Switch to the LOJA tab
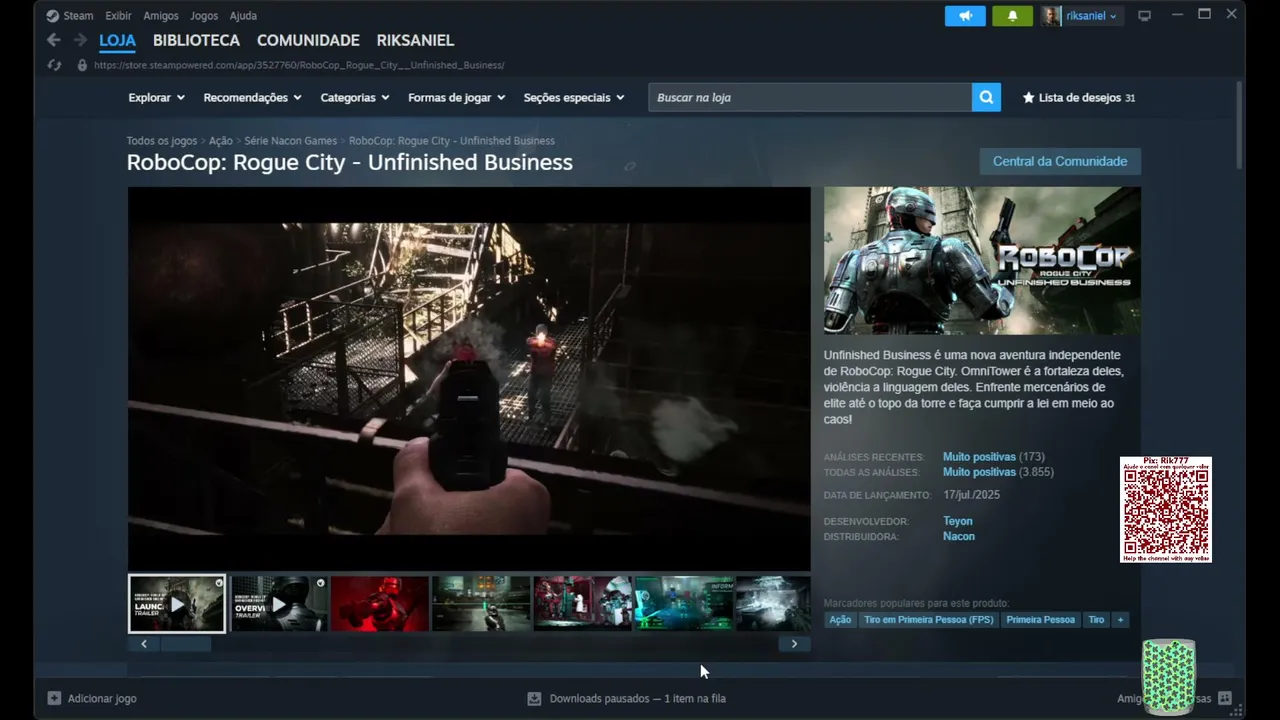 point(117,40)
